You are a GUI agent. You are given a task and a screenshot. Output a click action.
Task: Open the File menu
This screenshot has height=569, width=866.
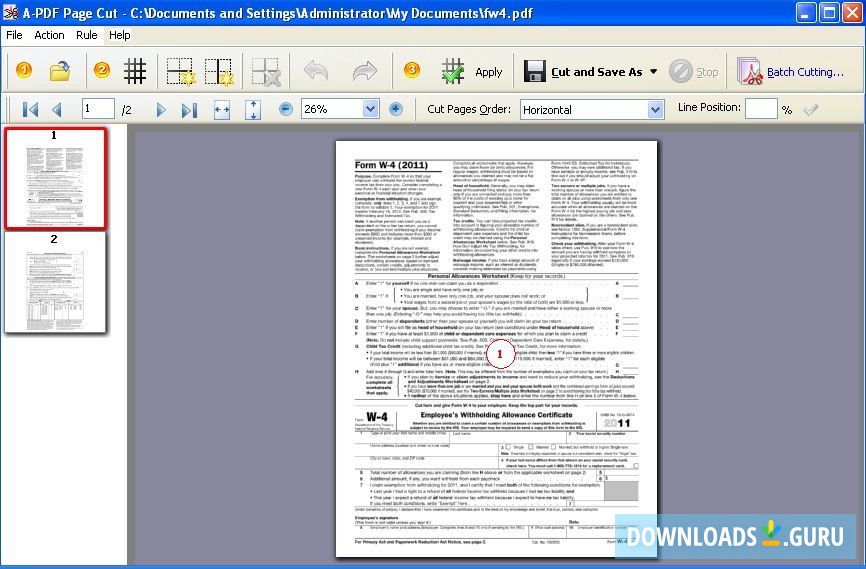tap(14, 35)
